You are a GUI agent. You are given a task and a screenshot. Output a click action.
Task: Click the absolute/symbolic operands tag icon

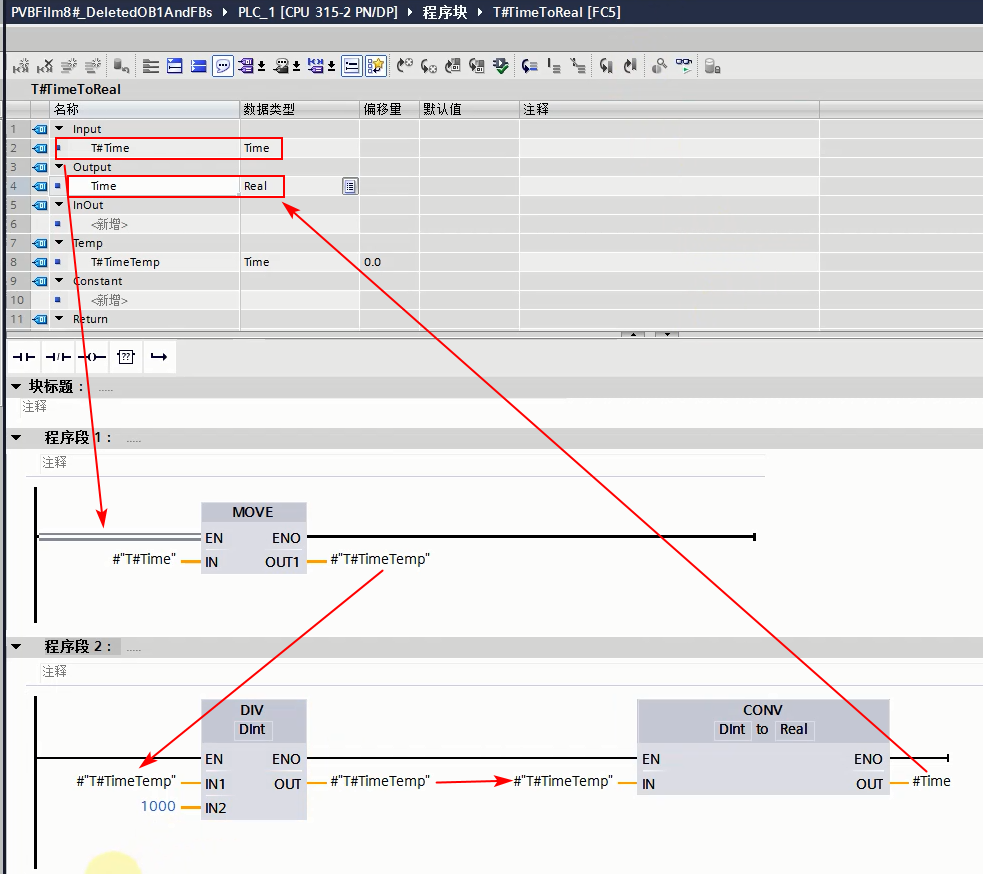(x=246, y=66)
